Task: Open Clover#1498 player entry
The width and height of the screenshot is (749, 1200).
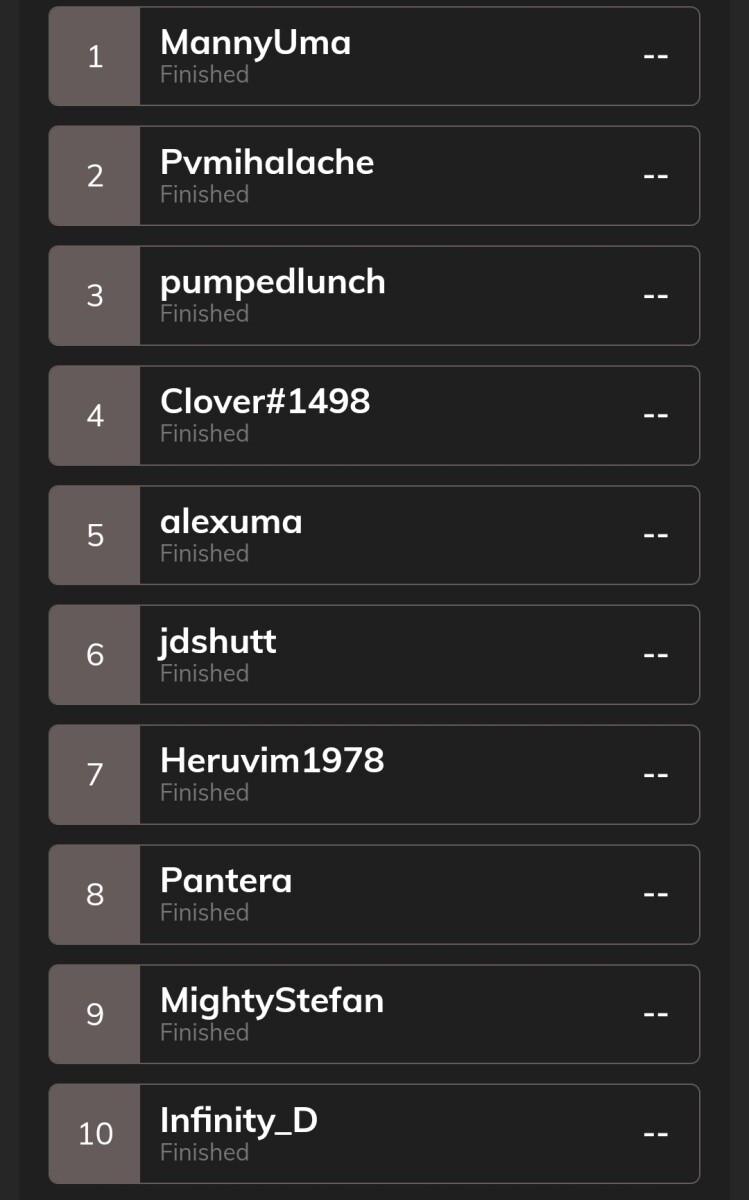Action: pyautogui.click(x=374, y=415)
